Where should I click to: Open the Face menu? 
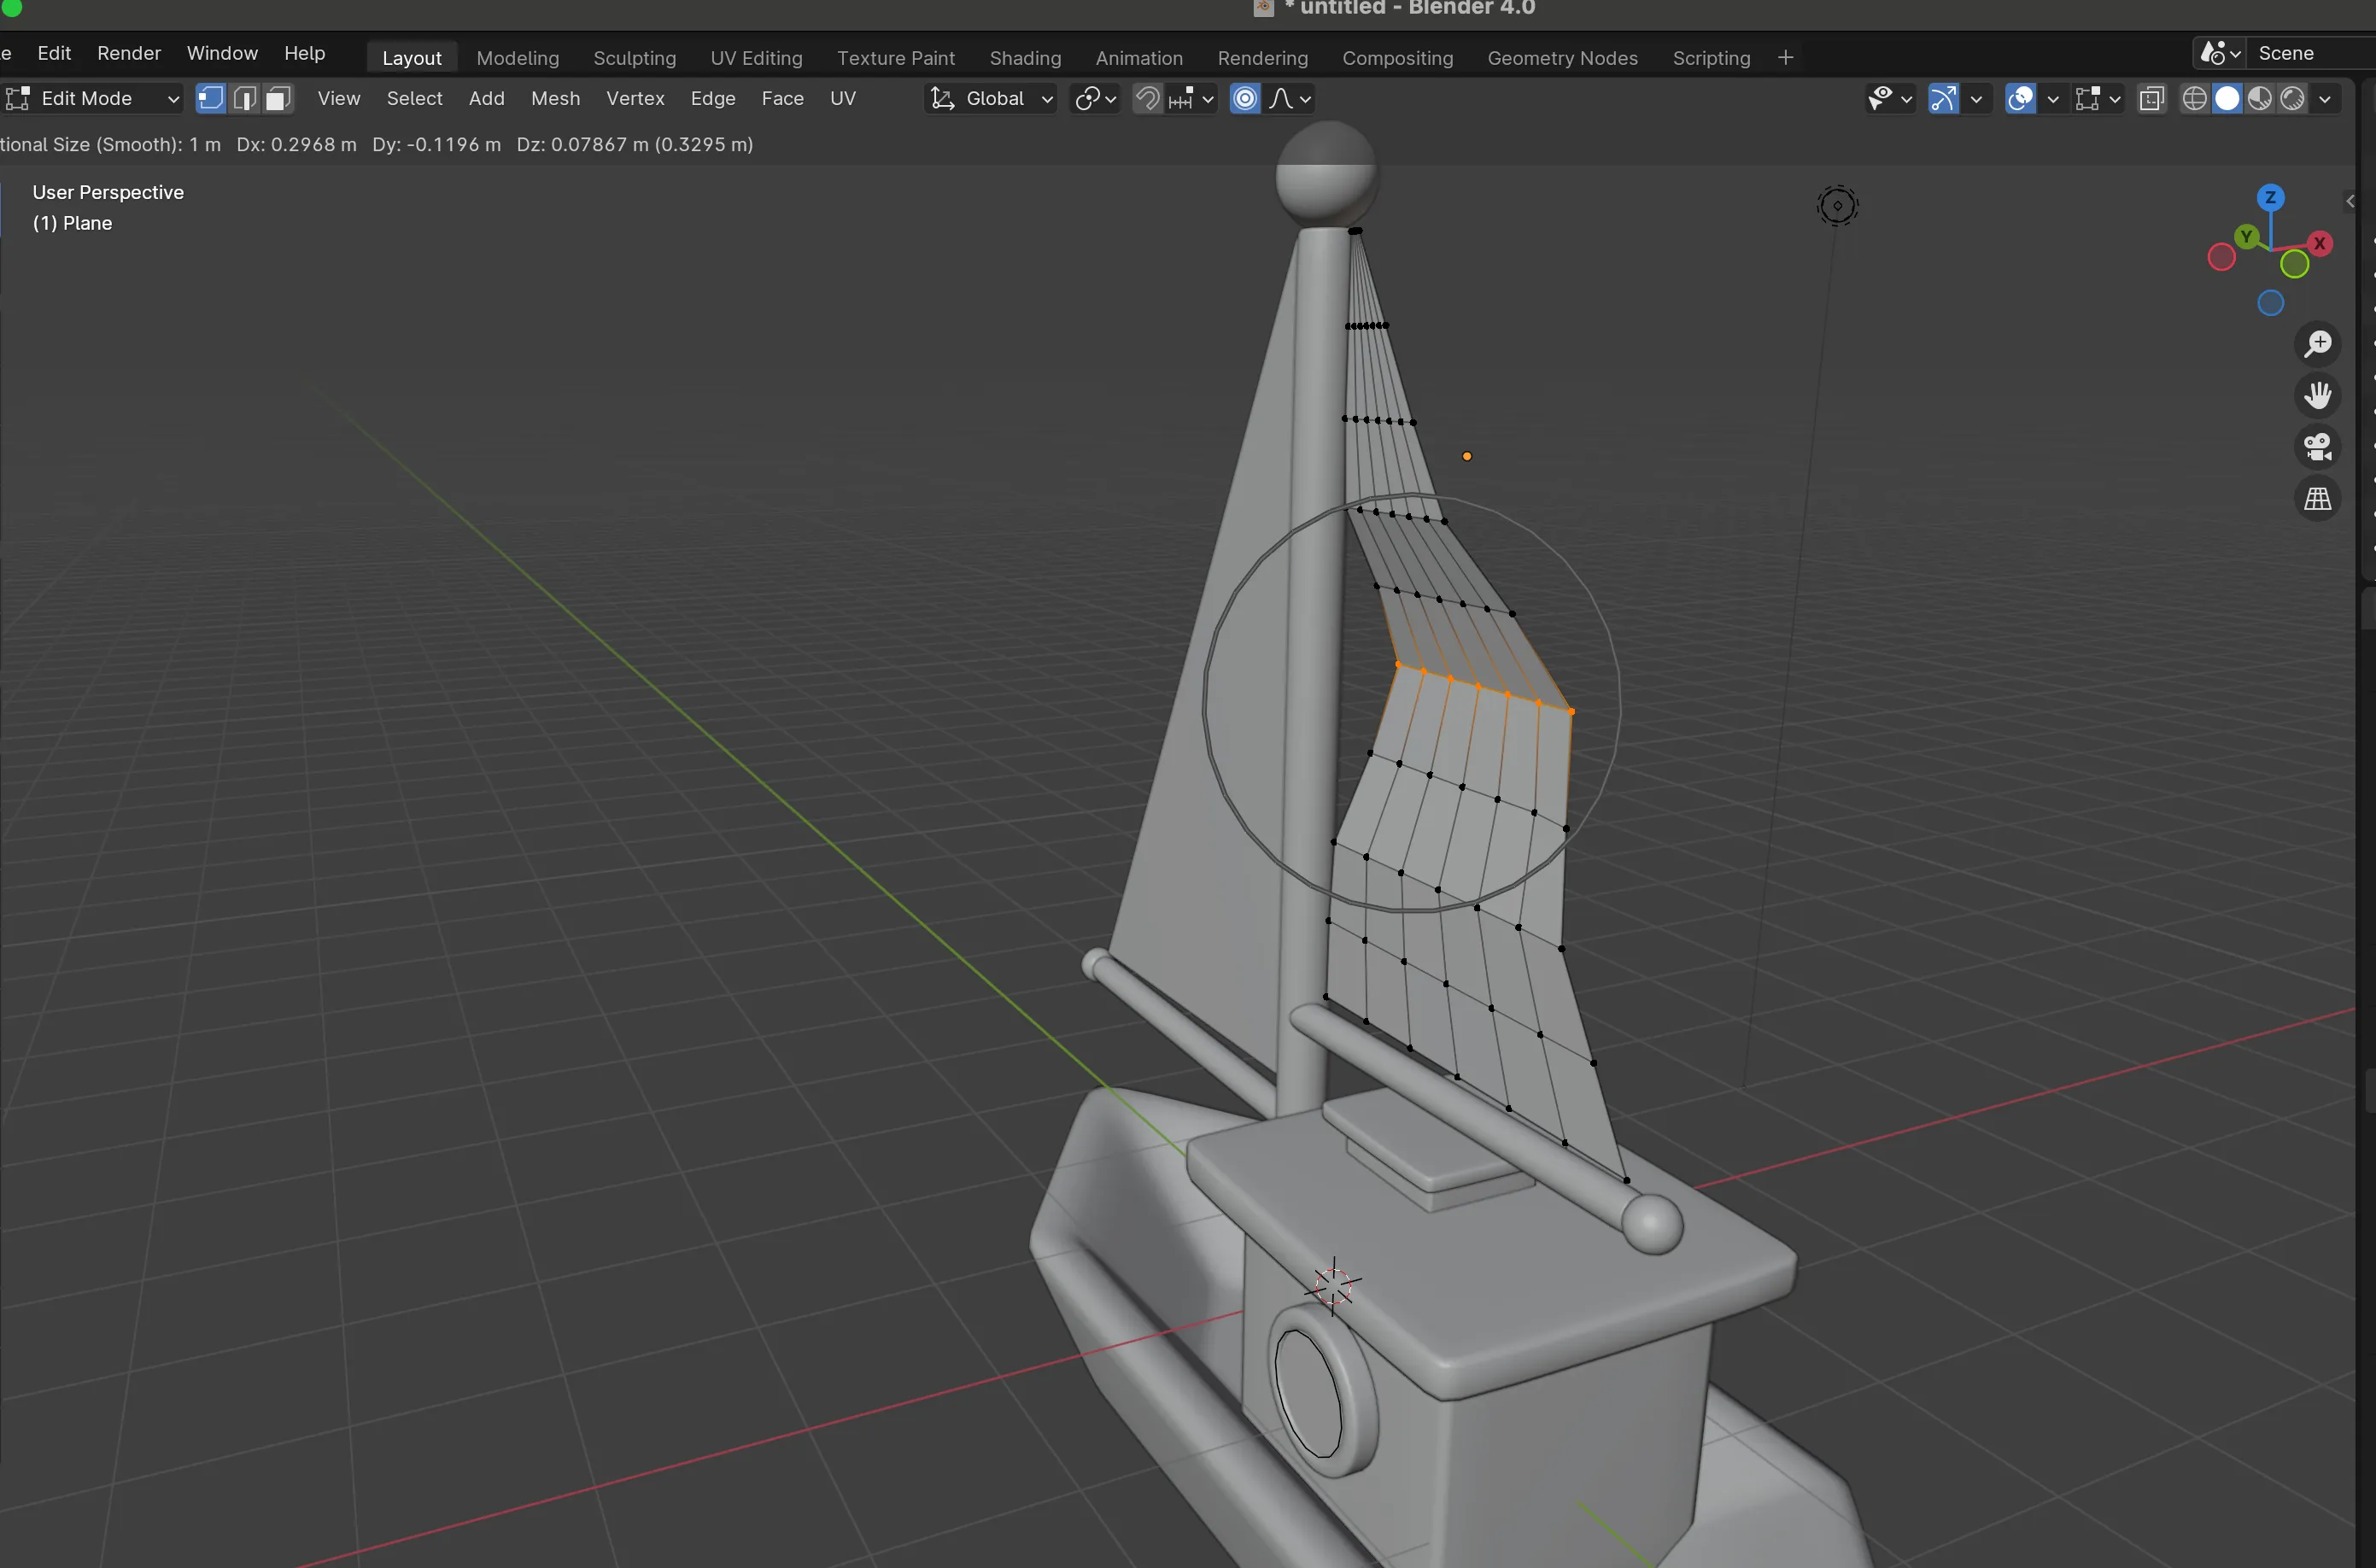pos(782,98)
